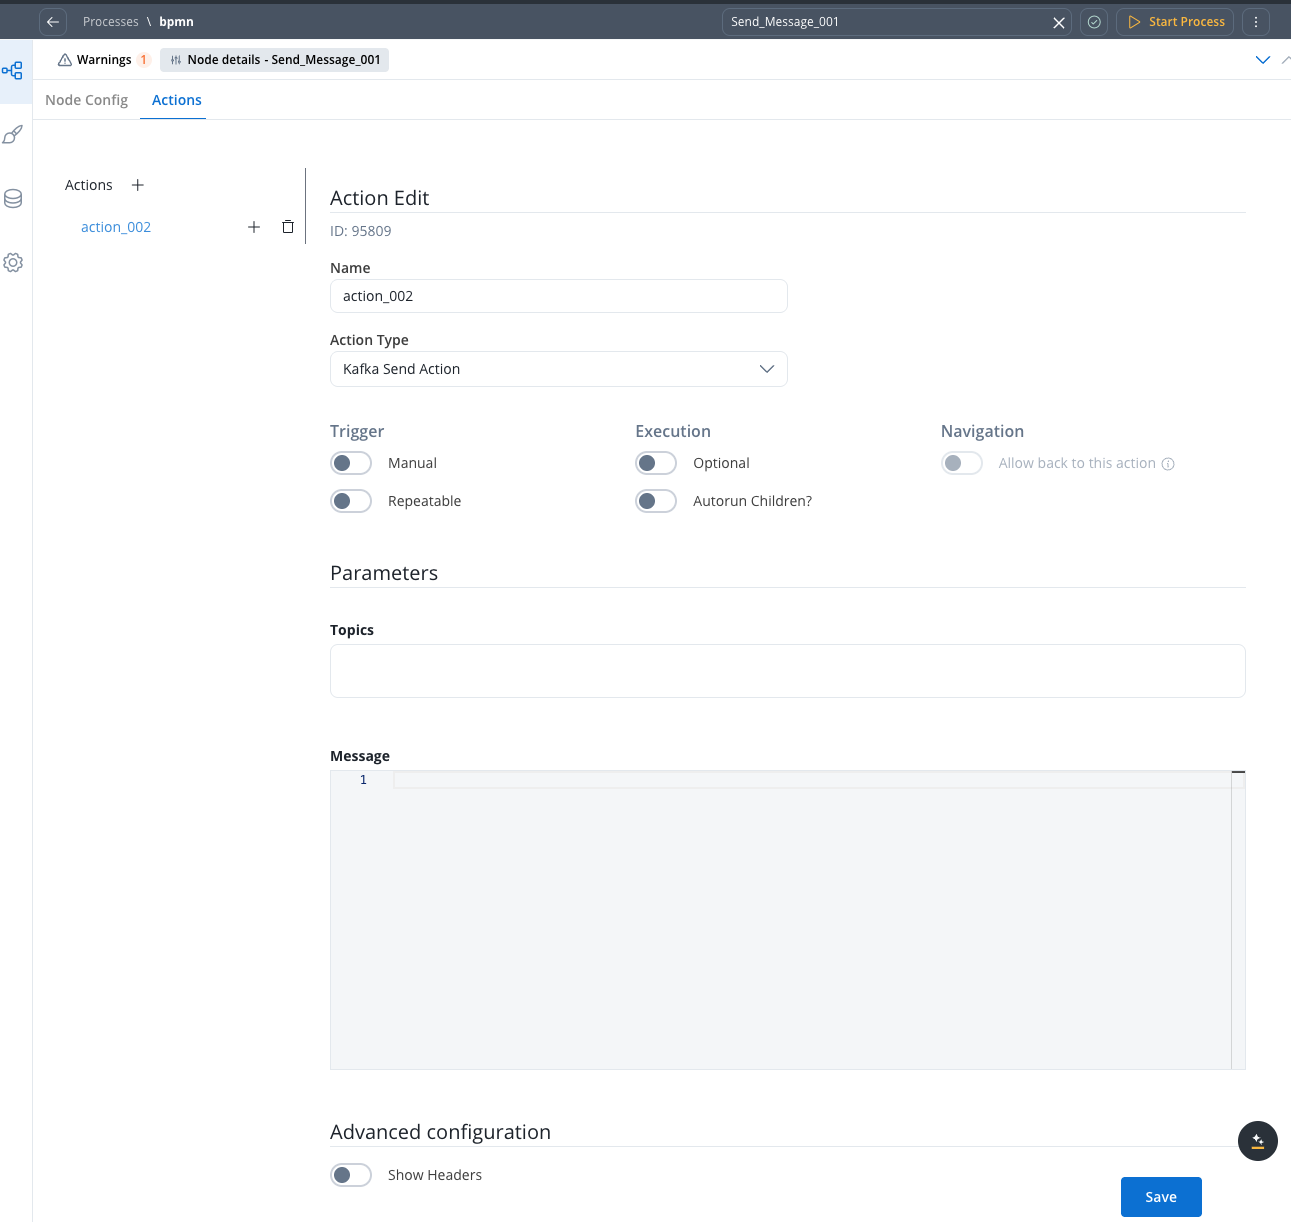Clear the Send_Message_001 search field
Screen dimensions: 1291x1222
pos(1059,23)
